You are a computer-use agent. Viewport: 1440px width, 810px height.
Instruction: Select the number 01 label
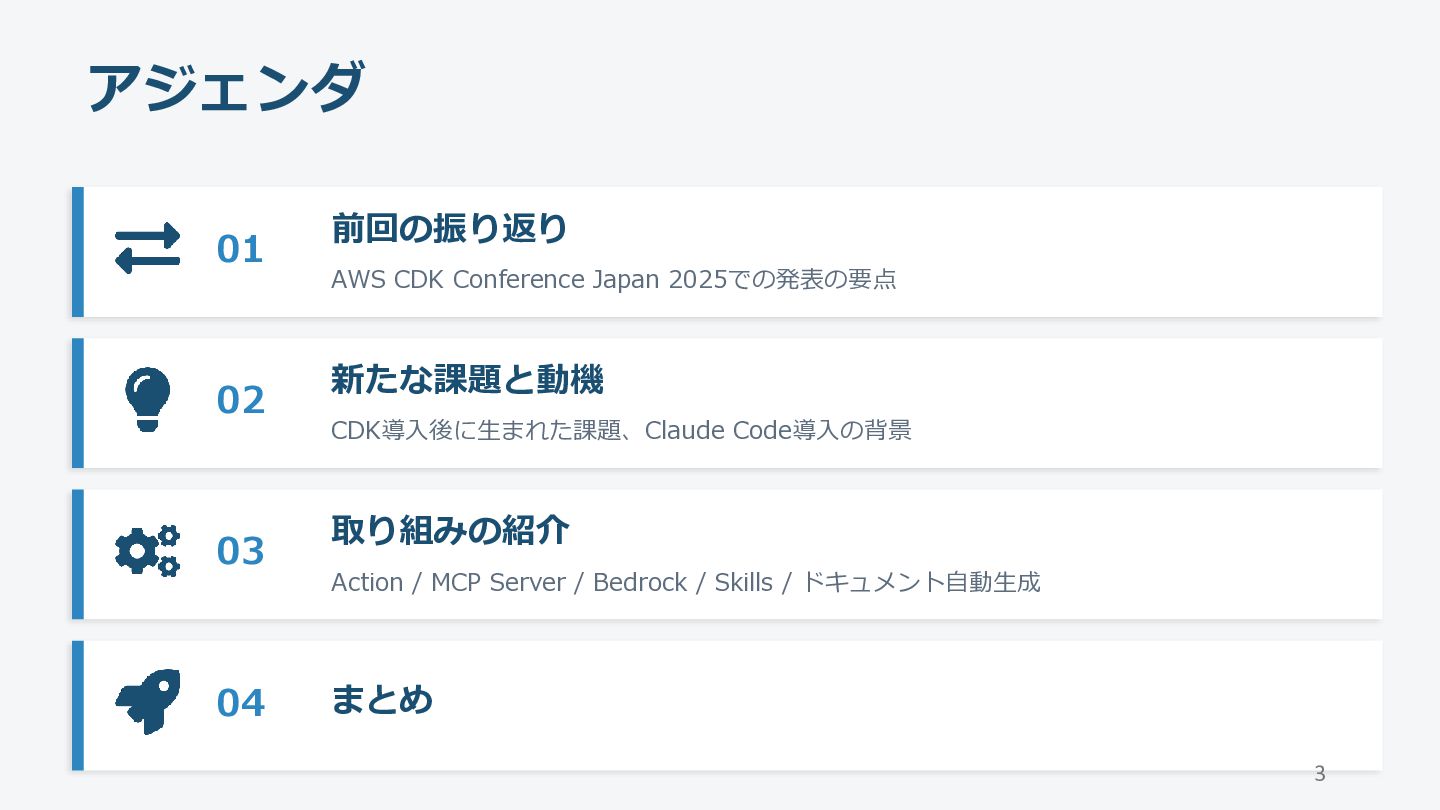(240, 250)
